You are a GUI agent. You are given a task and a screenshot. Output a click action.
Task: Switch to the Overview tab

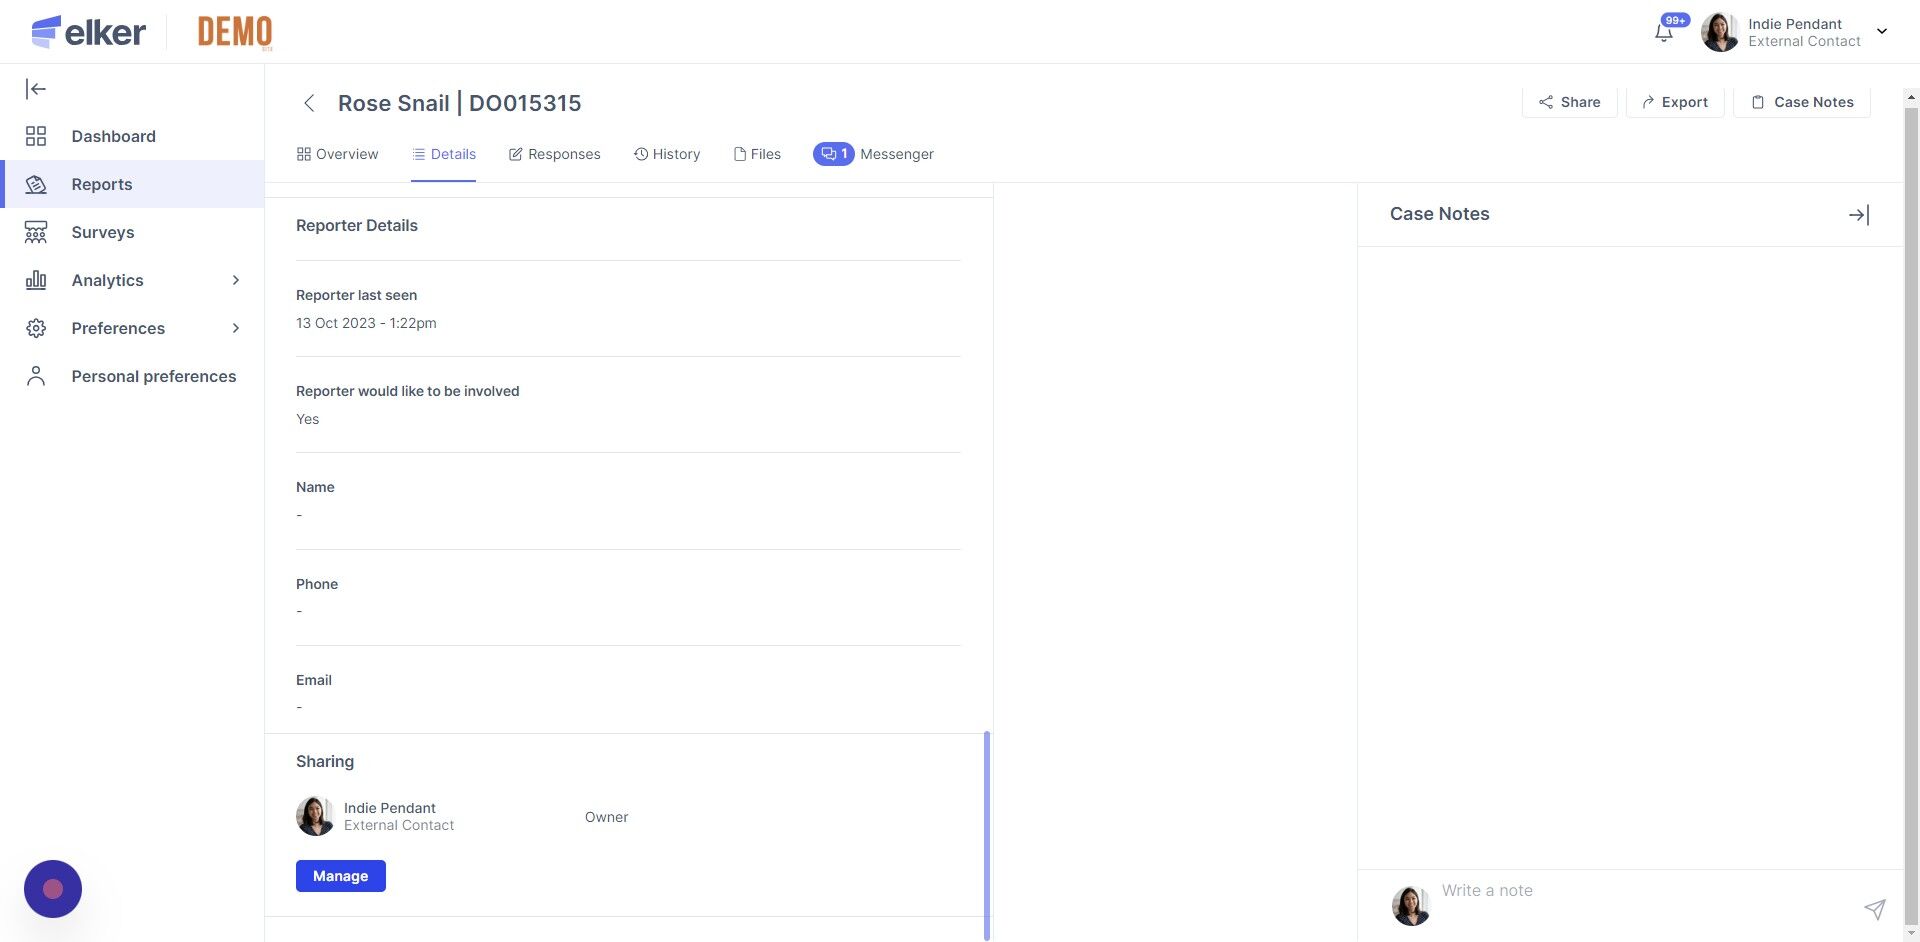[x=338, y=154]
